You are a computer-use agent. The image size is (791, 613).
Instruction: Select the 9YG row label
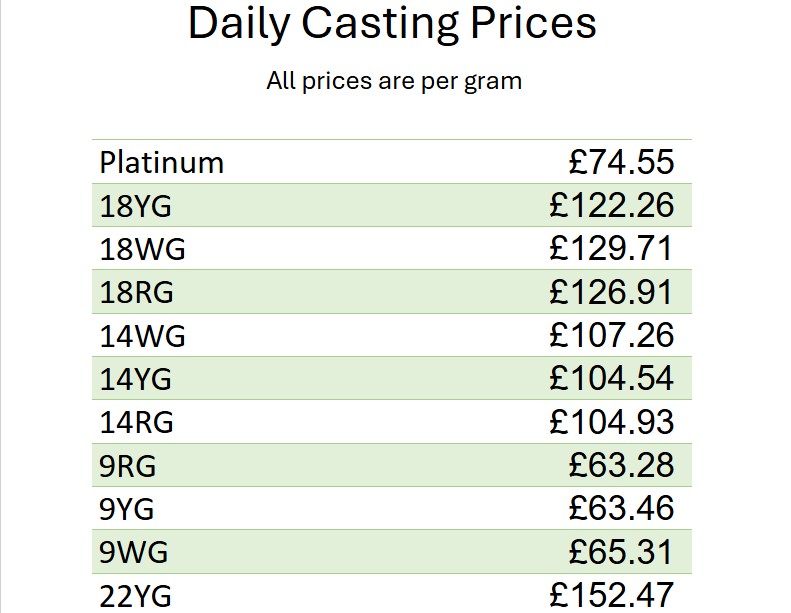click(127, 509)
